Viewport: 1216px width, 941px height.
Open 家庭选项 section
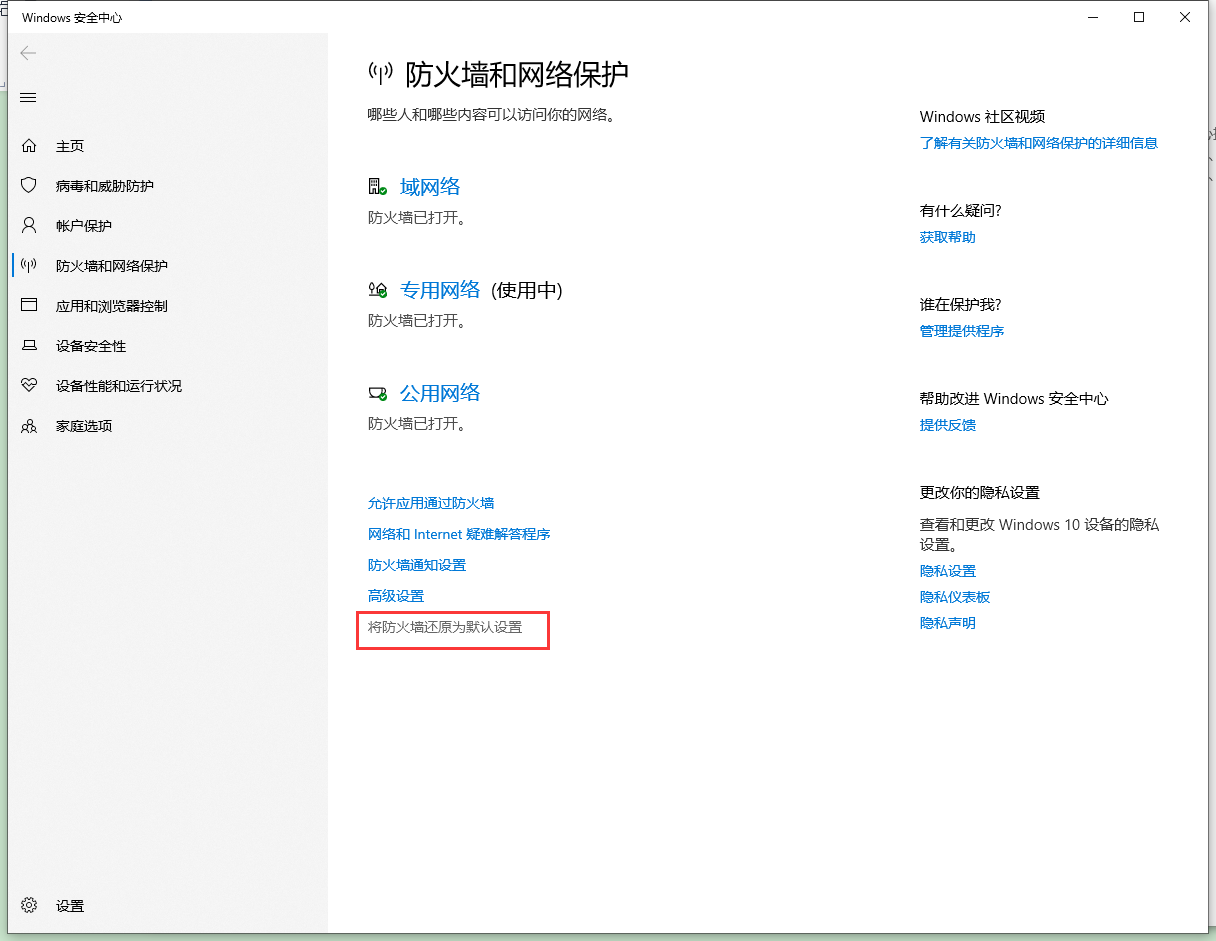[84, 426]
